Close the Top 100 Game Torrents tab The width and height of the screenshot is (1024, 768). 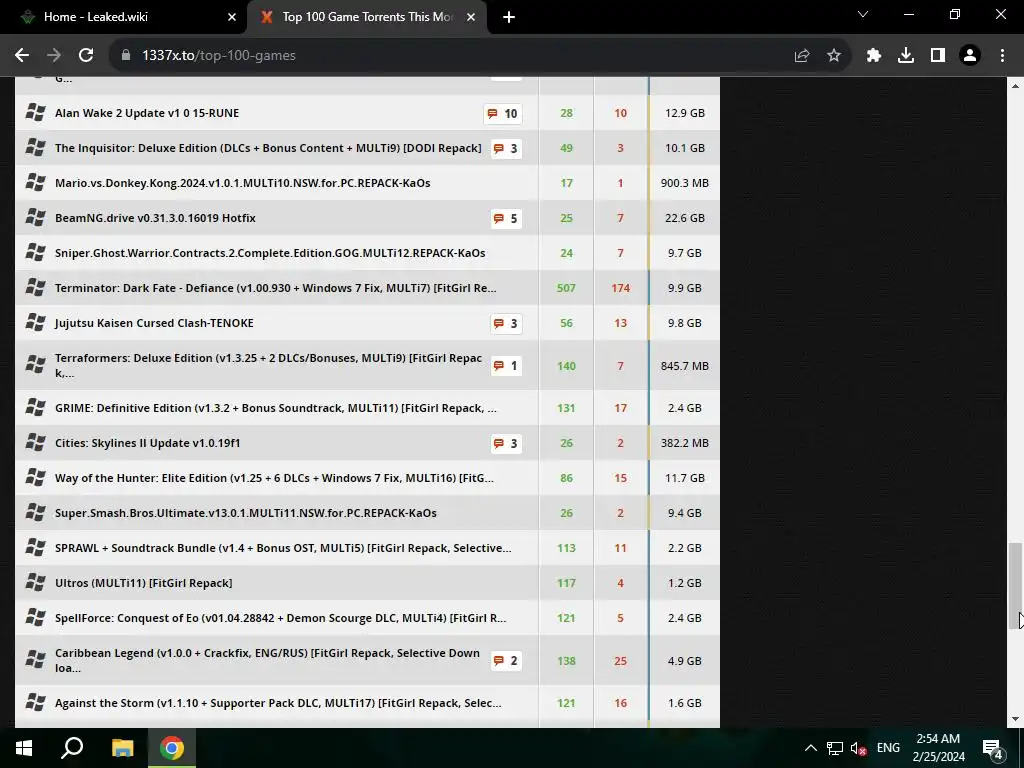pos(471,18)
